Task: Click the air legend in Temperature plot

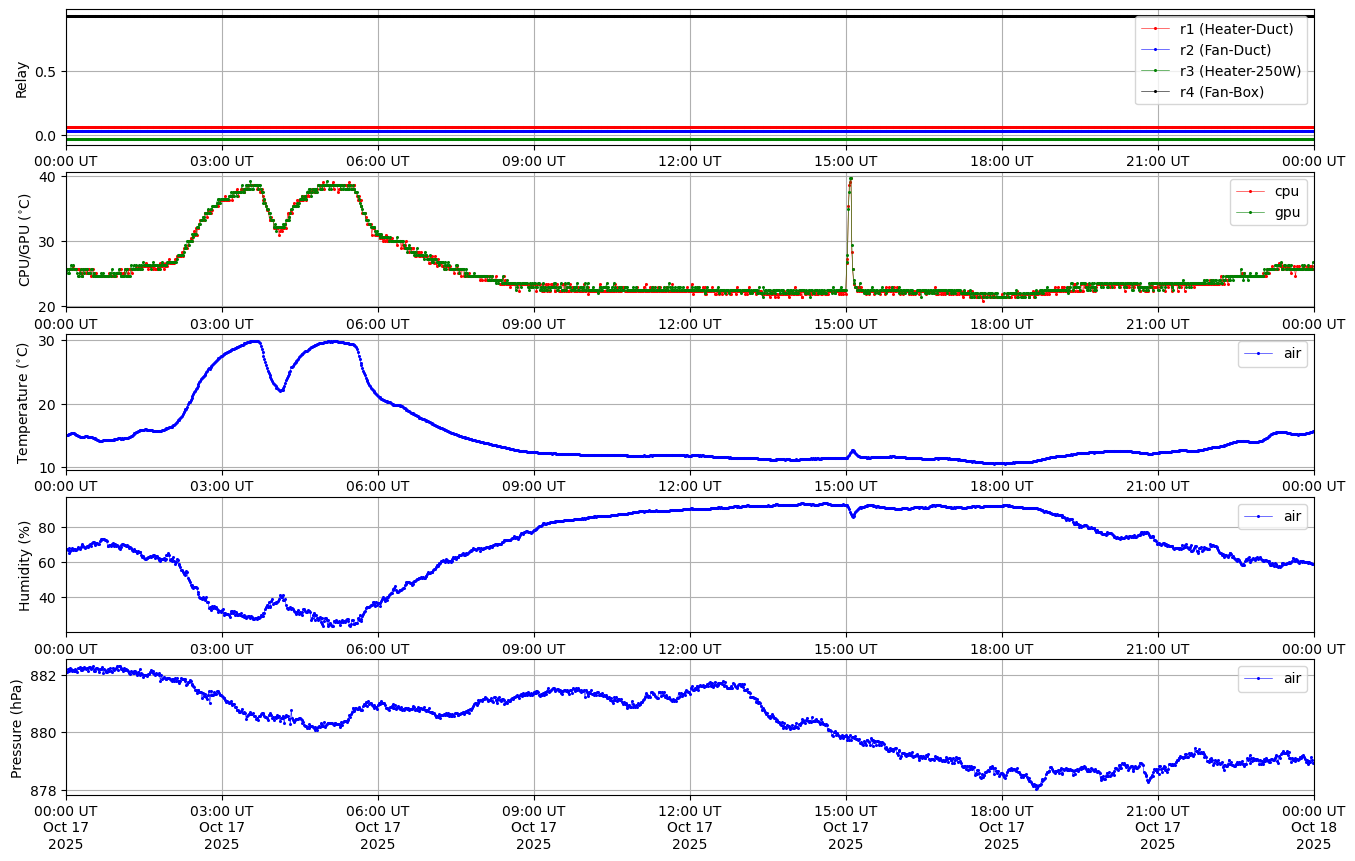Action: pyautogui.click(x=1292, y=353)
